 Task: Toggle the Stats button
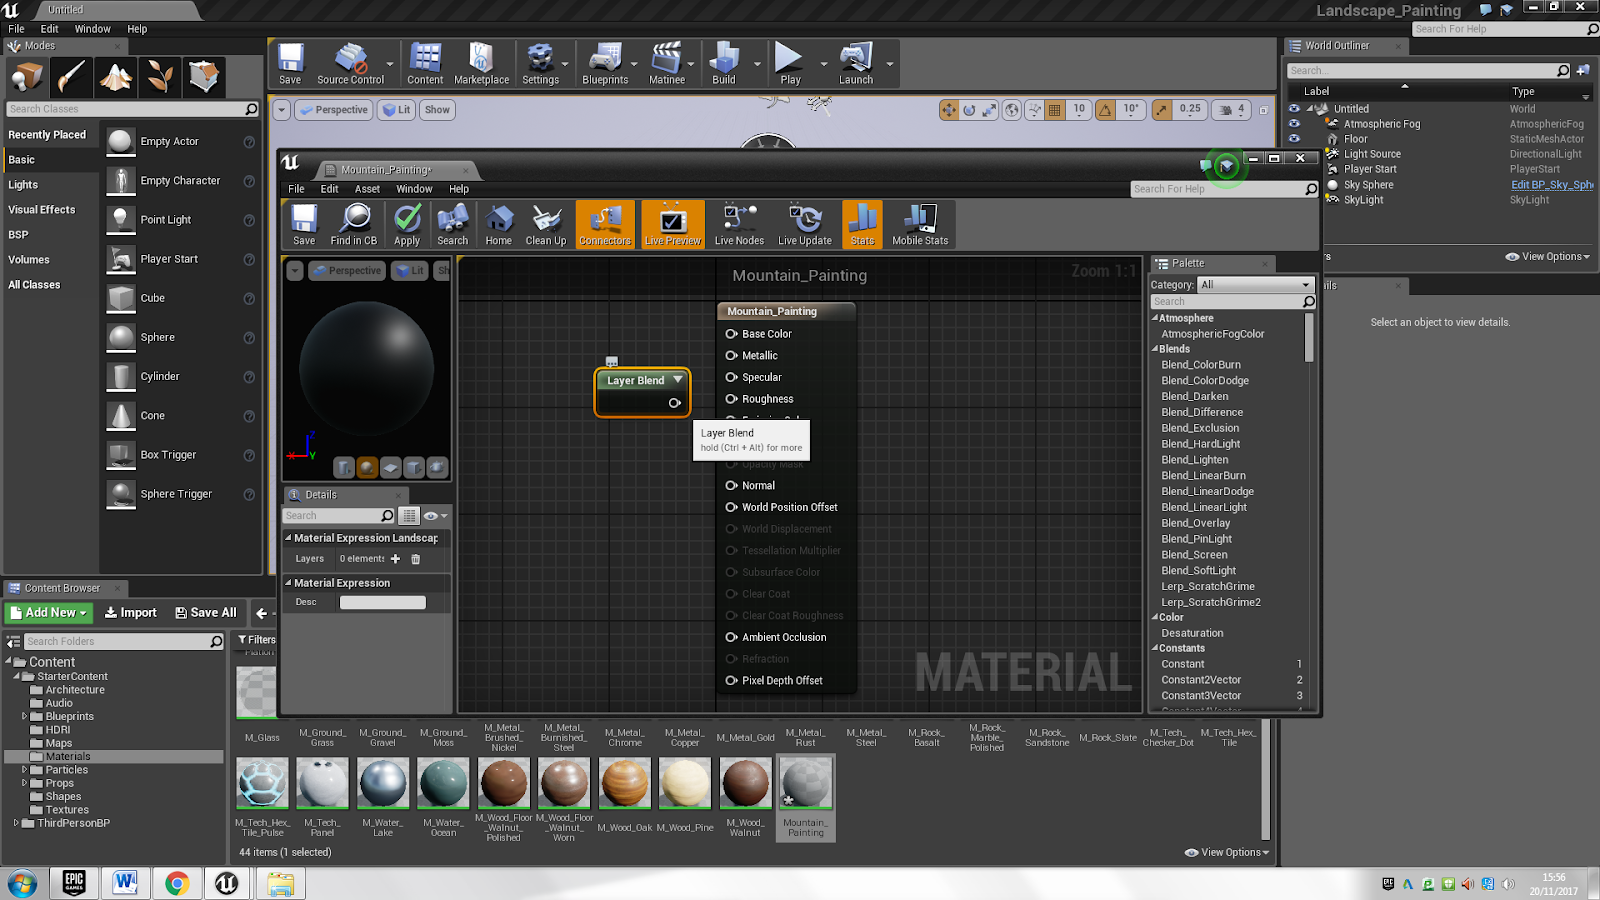point(862,224)
